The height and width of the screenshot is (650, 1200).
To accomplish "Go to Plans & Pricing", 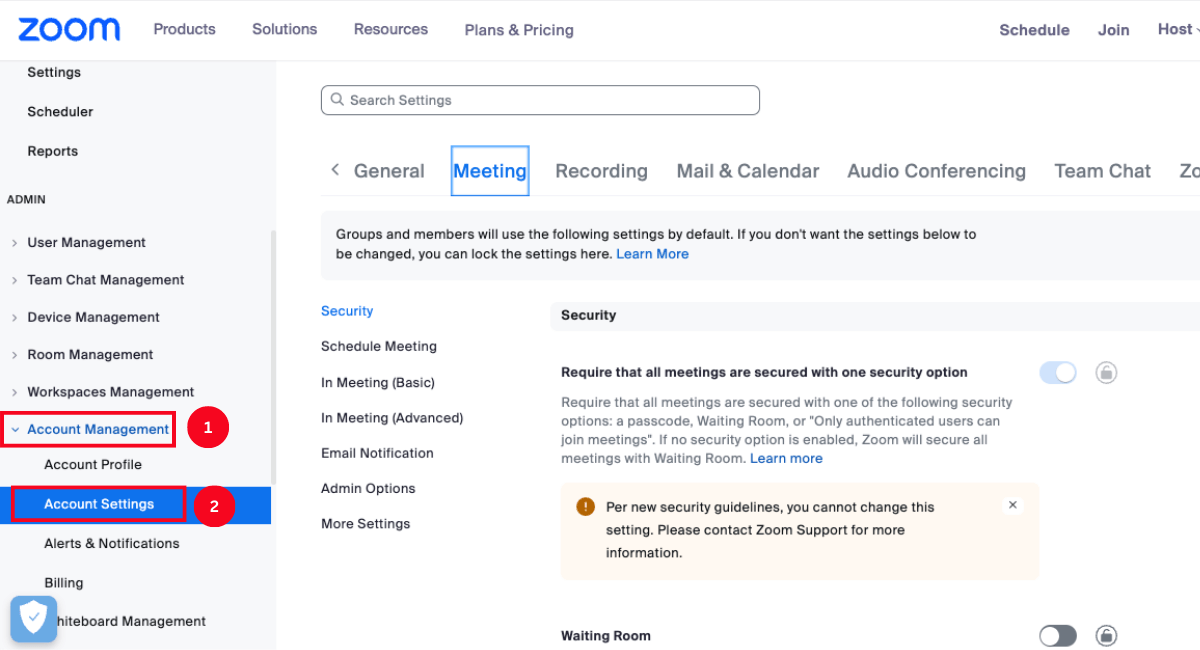I will pos(519,30).
